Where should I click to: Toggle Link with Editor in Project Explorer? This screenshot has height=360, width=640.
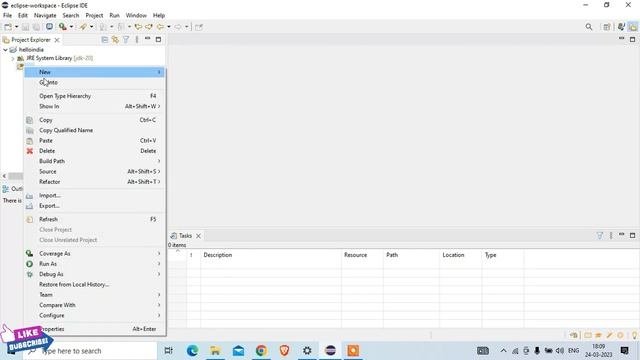[115, 40]
